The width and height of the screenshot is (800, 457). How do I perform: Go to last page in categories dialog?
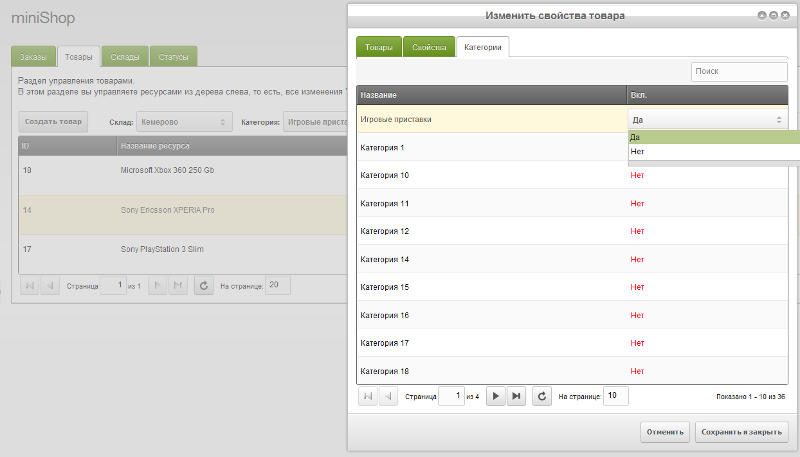(x=516, y=396)
